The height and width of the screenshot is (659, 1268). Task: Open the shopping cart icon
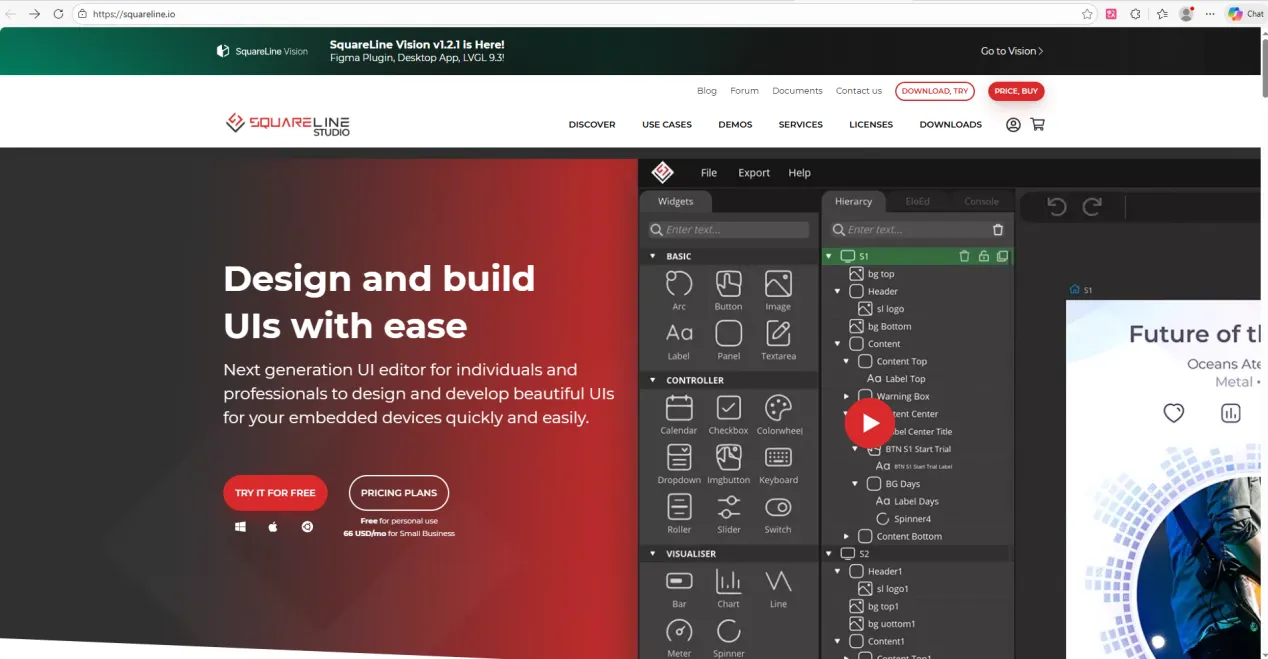(1037, 125)
